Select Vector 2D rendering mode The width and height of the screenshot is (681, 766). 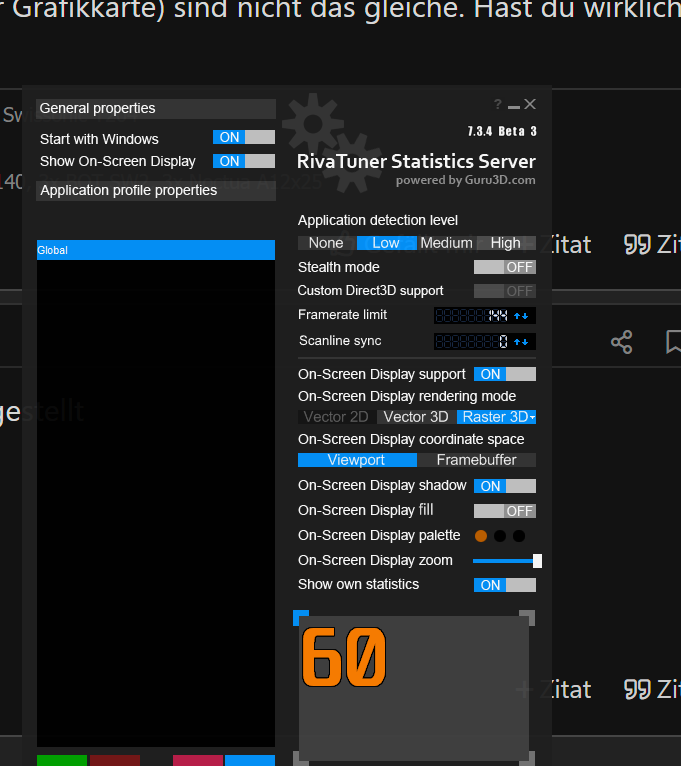pyautogui.click(x=337, y=417)
